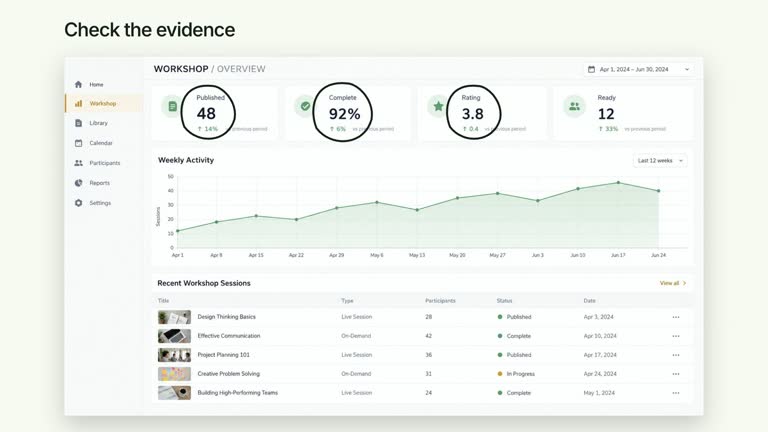This screenshot has width=768, height=432.
Task: Click the Participants column header in table
Action: (440, 301)
